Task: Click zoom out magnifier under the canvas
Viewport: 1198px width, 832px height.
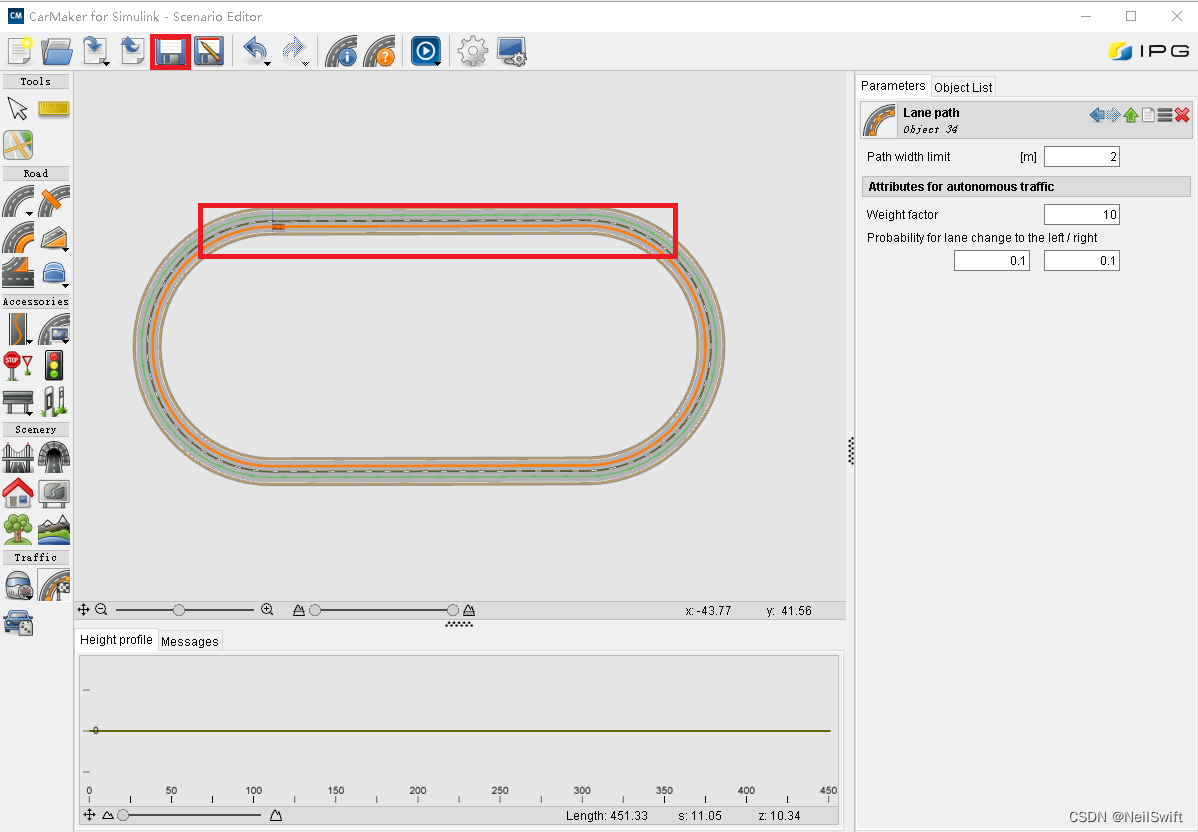Action: pos(101,610)
